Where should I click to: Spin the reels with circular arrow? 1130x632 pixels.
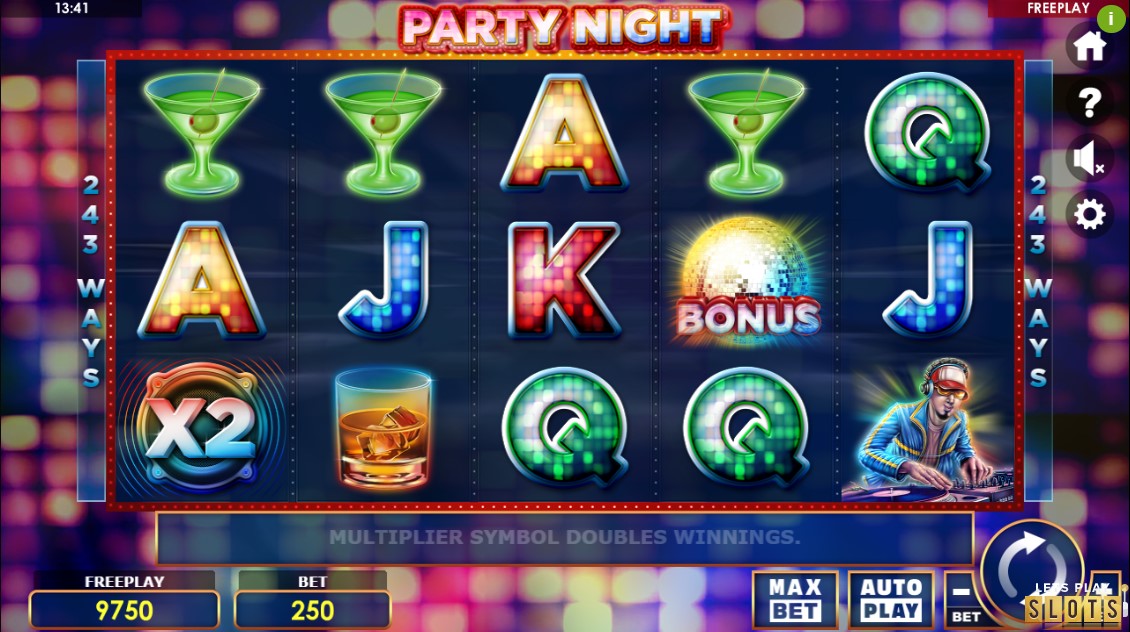pos(1032,568)
